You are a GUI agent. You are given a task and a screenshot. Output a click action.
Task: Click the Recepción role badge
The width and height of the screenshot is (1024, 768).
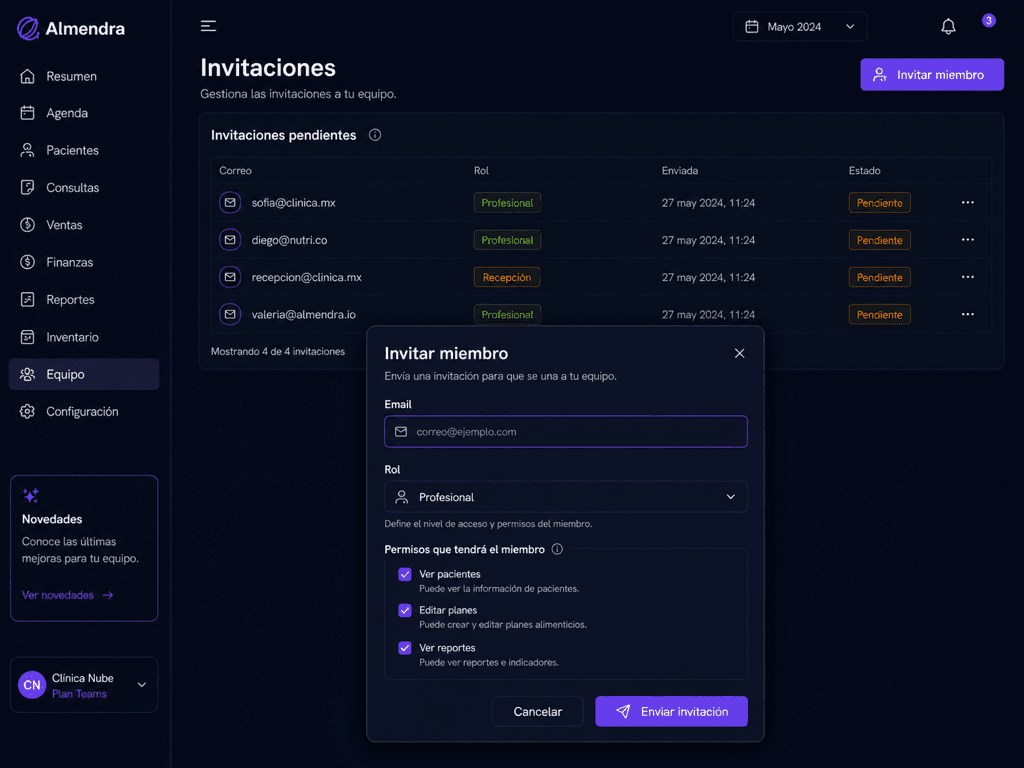tap(507, 277)
